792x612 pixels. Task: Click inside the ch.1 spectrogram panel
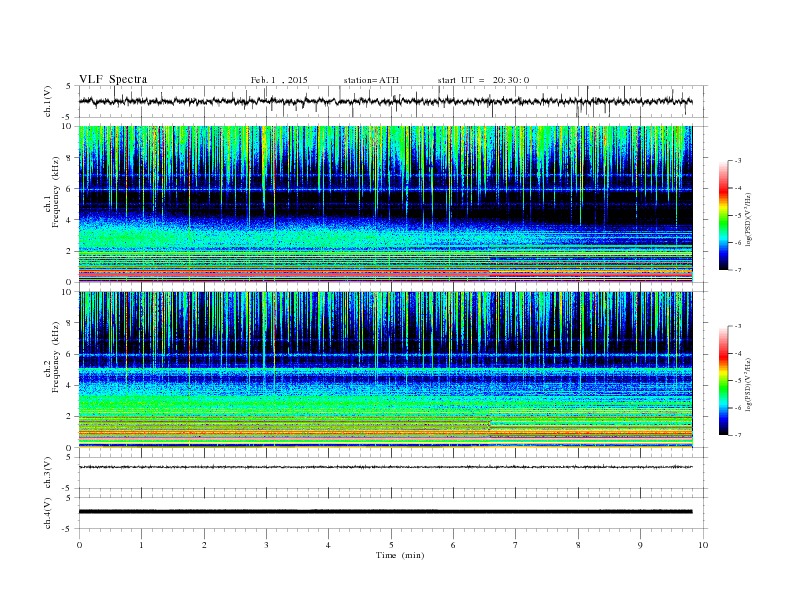(x=385, y=204)
